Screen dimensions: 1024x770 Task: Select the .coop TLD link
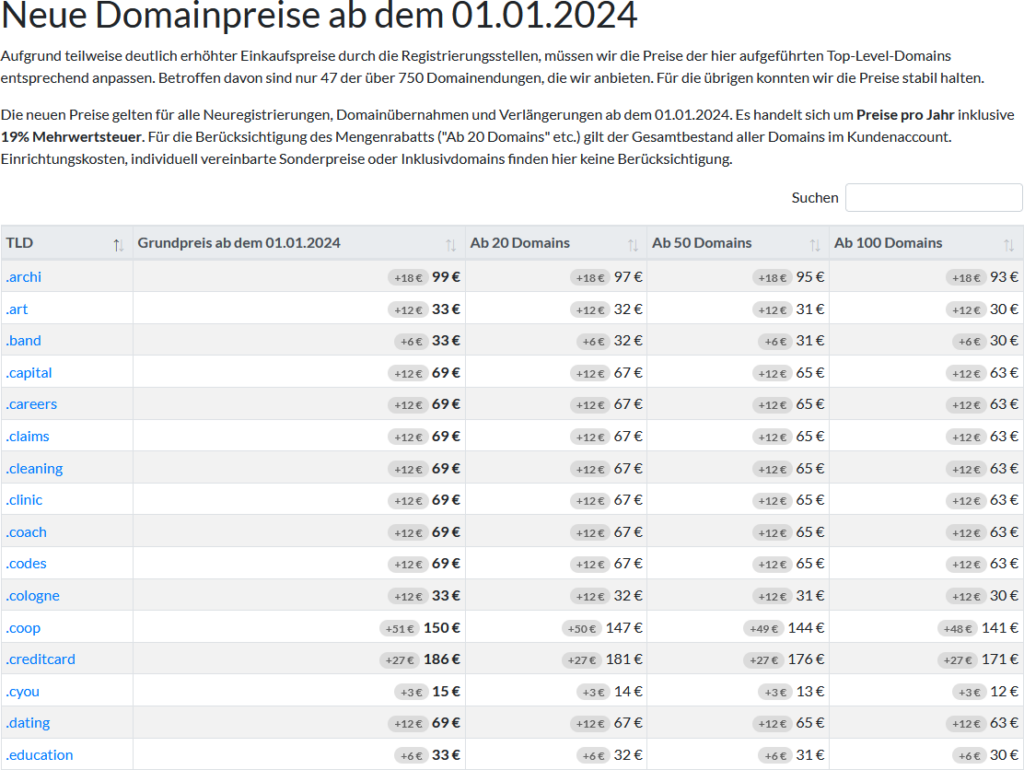pos(23,628)
